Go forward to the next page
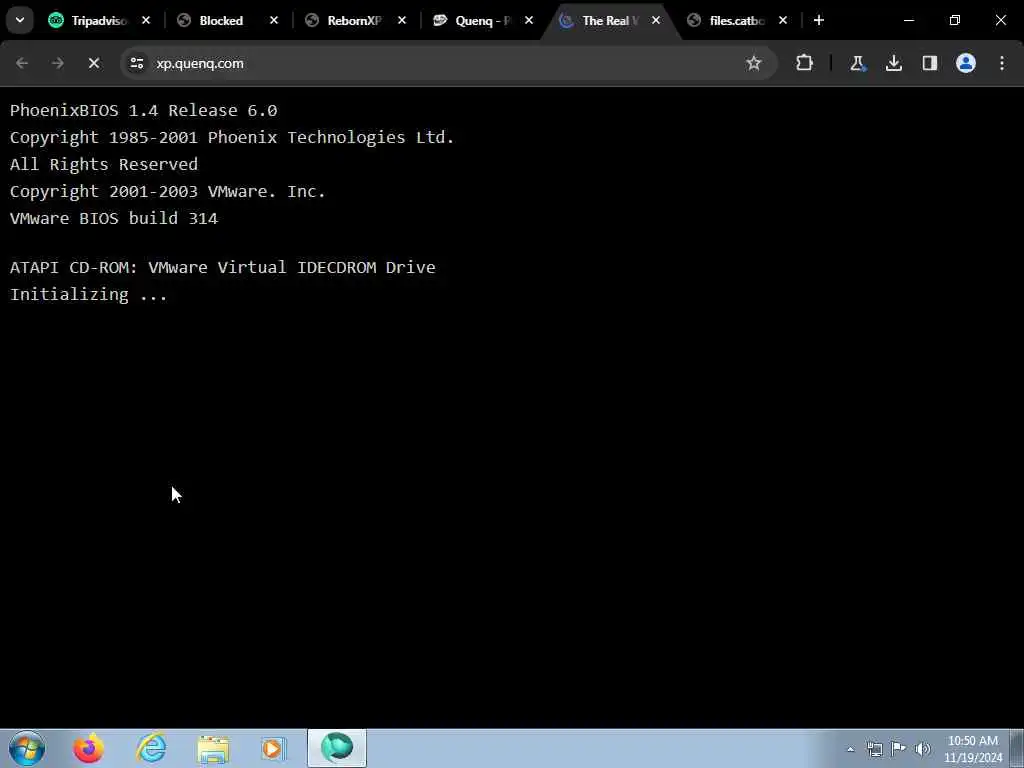Viewport: 1024px width, 768px height. pyautogui.click(x=57, y=63)
